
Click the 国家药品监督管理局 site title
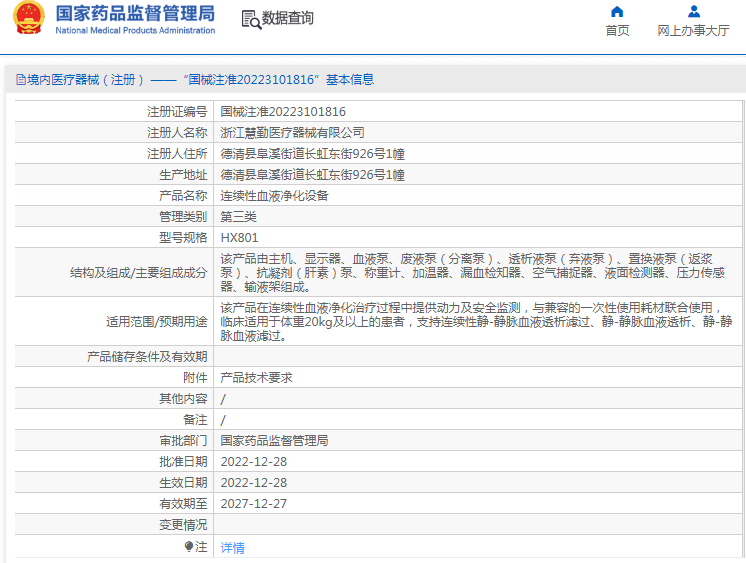click(135, 13)
